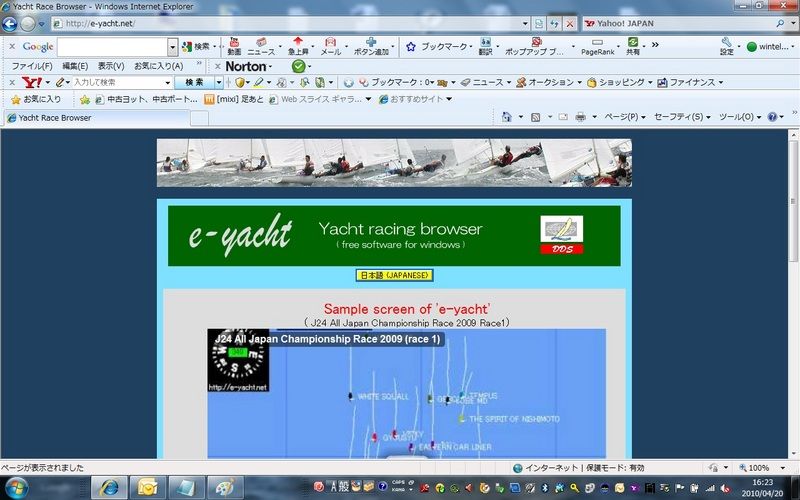Open the おすすめサイト dropdown

pos(449,99)
